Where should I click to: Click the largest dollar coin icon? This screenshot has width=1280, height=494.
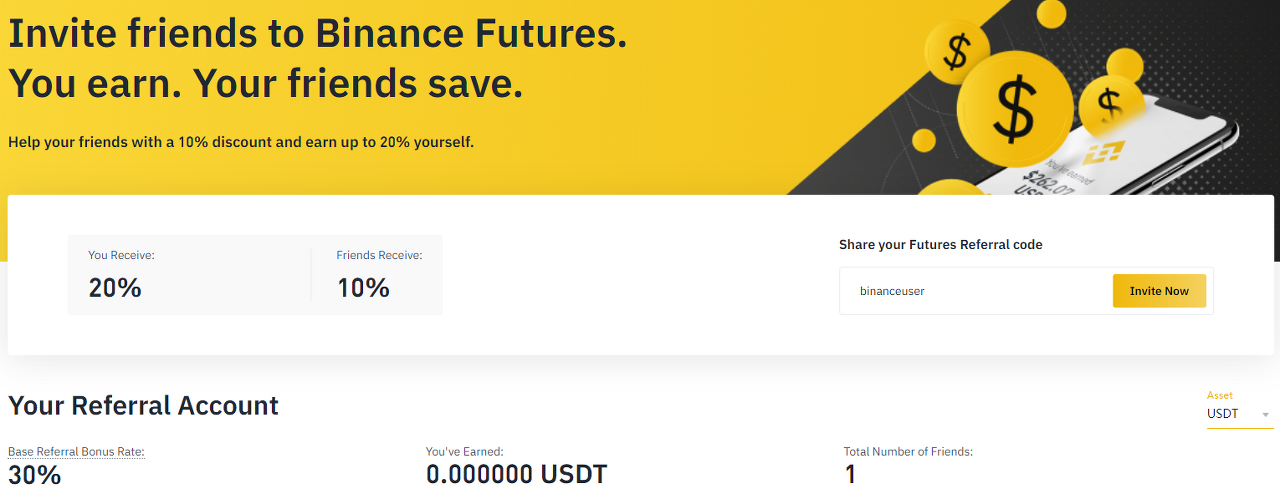[x=1015, y=108]
